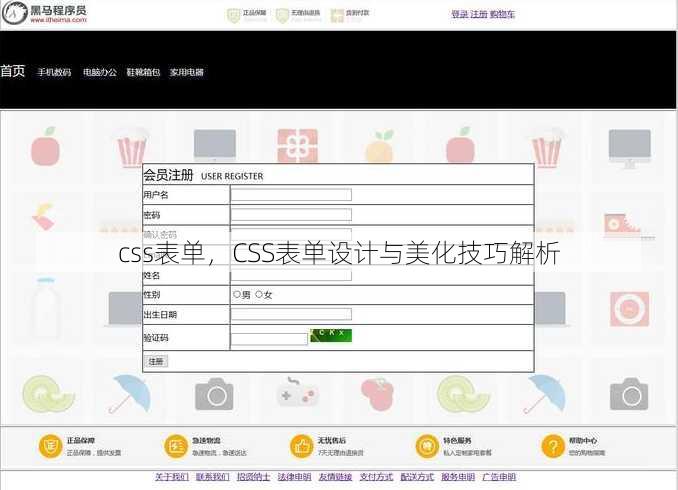678x490 pixels.
Task: Click the 帮助中心 question mark icon
Action: tap(553, 446)
